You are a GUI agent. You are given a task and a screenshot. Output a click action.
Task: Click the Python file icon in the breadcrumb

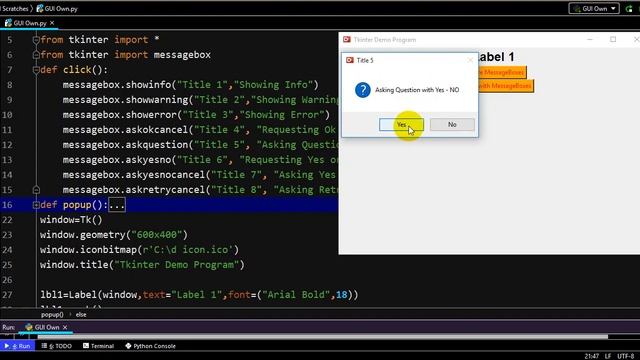[x=40, y=9]
